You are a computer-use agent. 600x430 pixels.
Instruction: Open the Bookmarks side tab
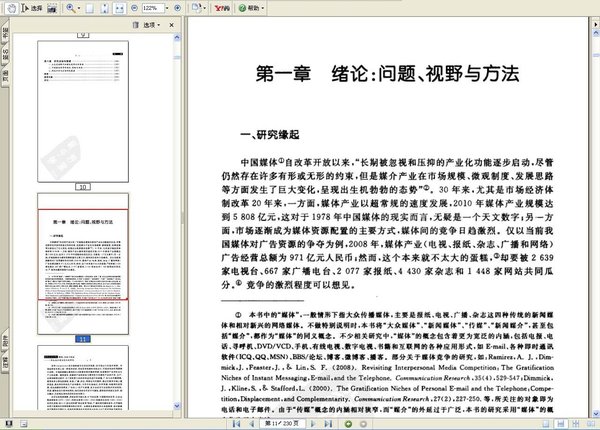coord(5,34)
